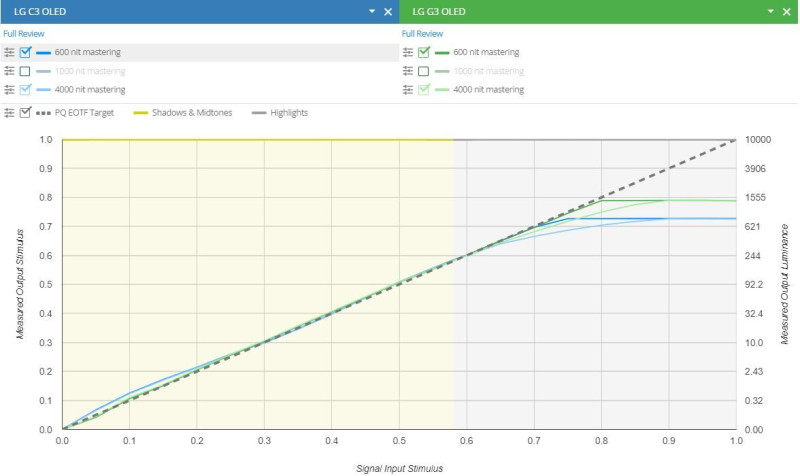Click the '621' luminance axis value
Viewport: 800px width, 476px height.
(753, 227)
